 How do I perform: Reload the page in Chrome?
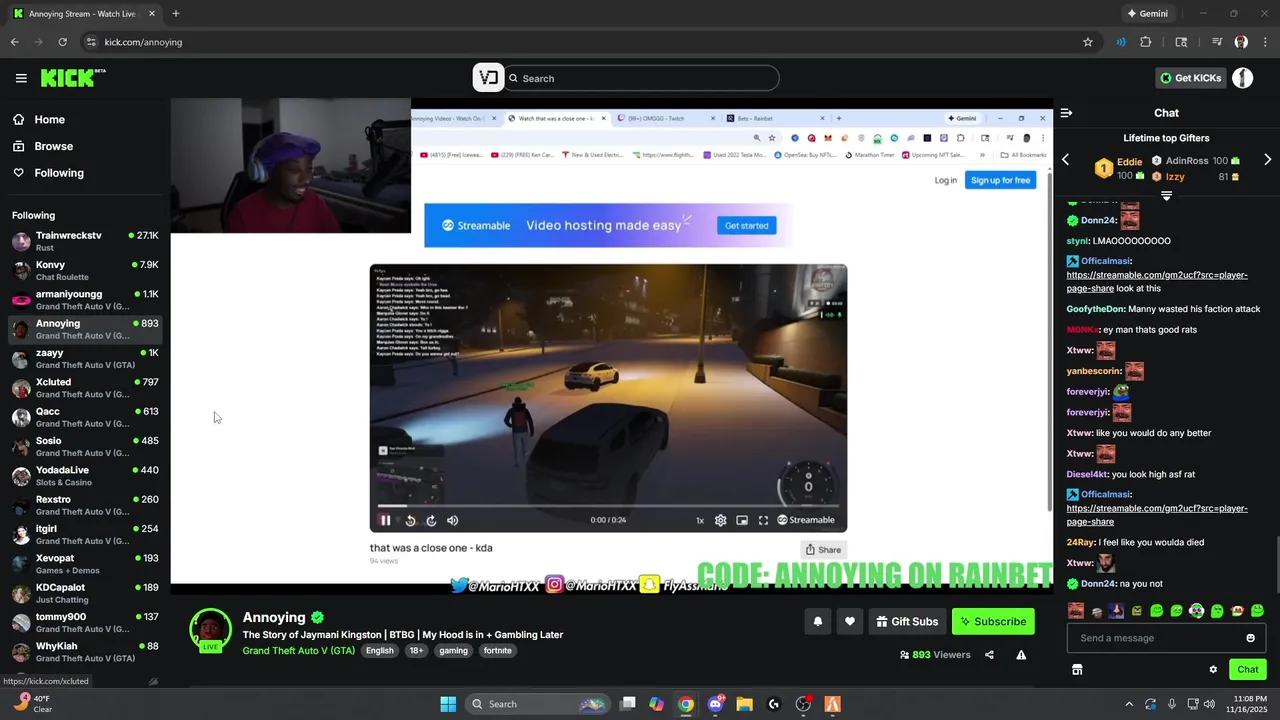(62, 42)
